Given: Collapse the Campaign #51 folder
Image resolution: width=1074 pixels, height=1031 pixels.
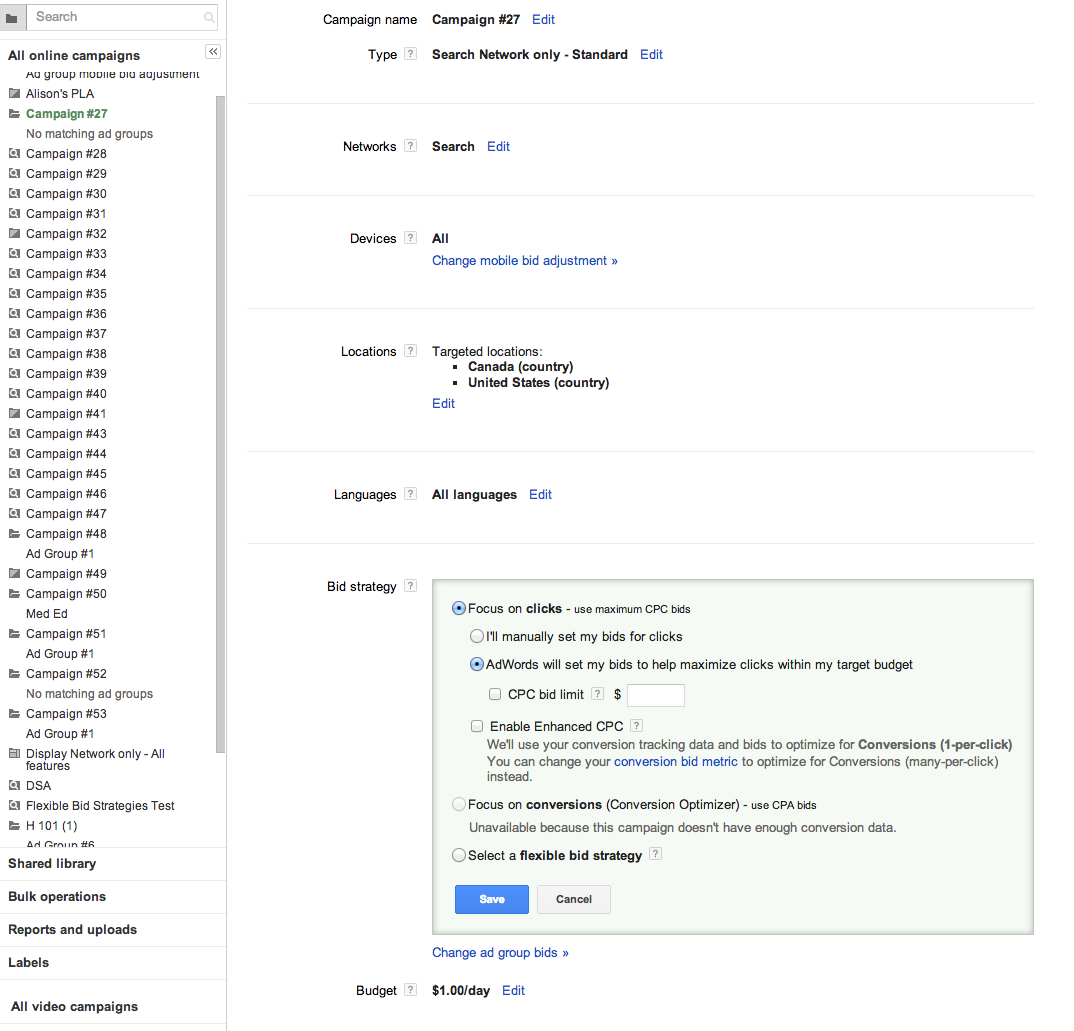Looking at the screenshot, I should [x=14, y=634].
